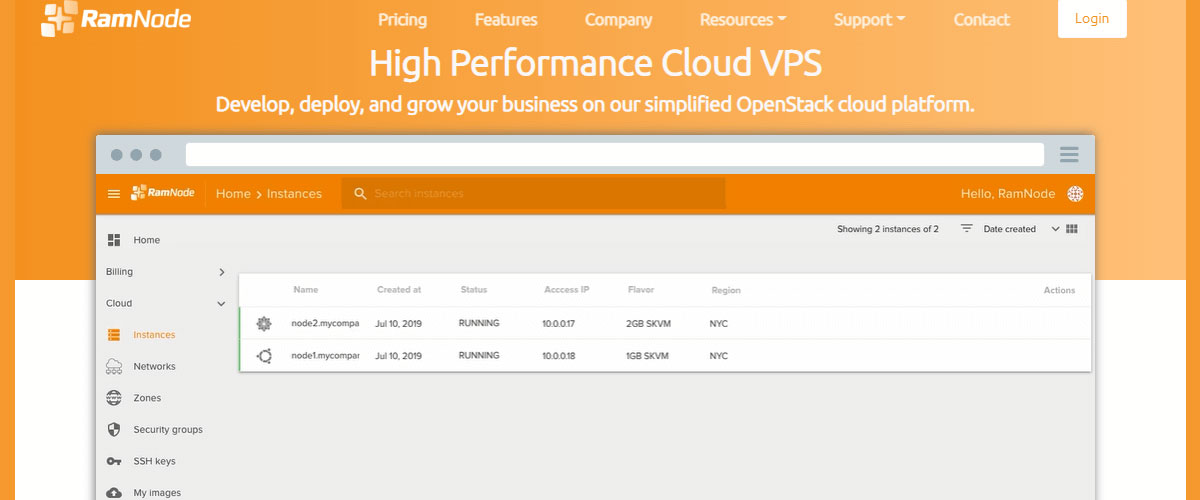Click the sort filter lines icon

point(967,229)
